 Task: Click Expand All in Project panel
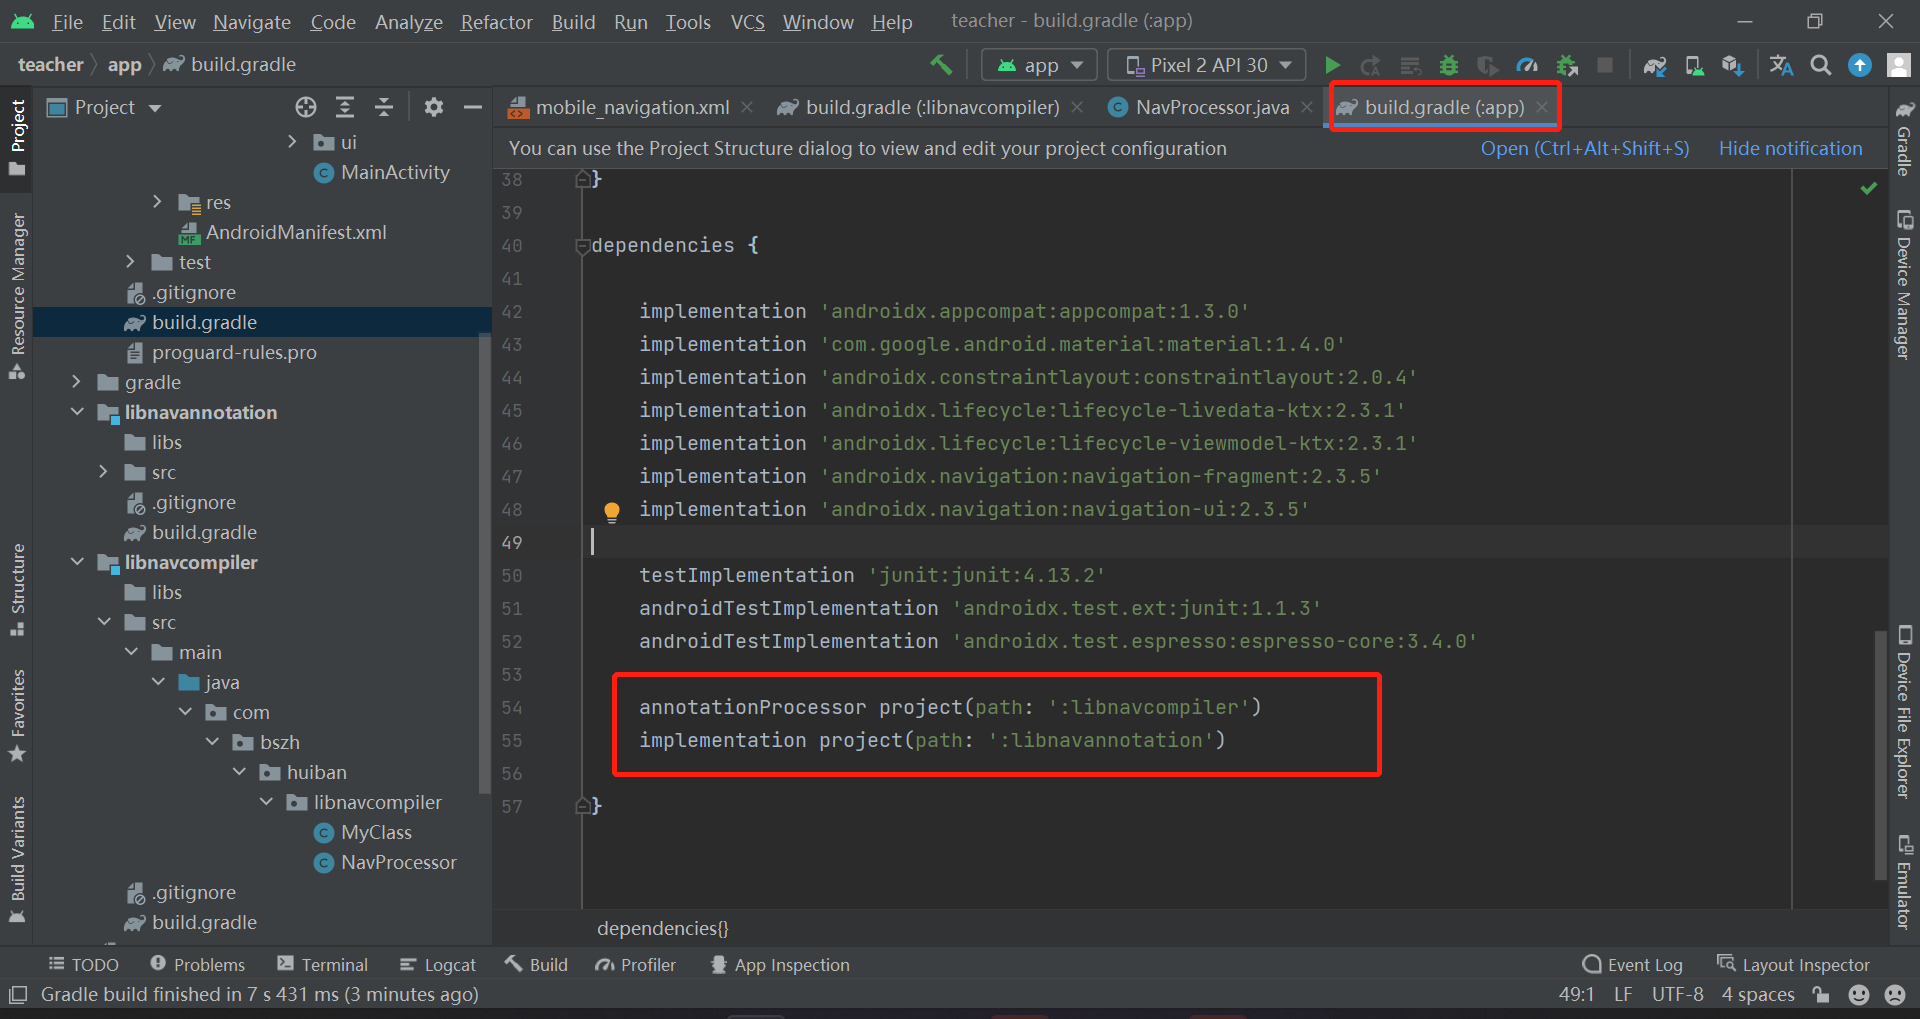(x=345, y=107)
